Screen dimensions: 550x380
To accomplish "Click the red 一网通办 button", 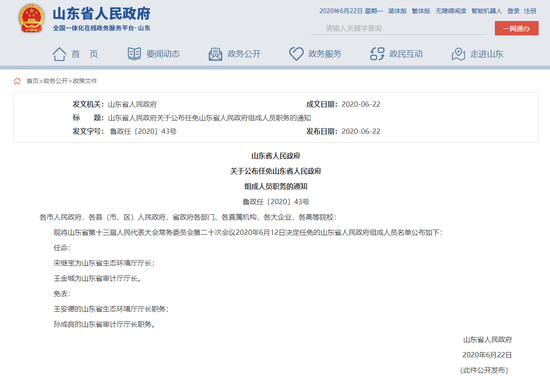I will click(517, 28).
